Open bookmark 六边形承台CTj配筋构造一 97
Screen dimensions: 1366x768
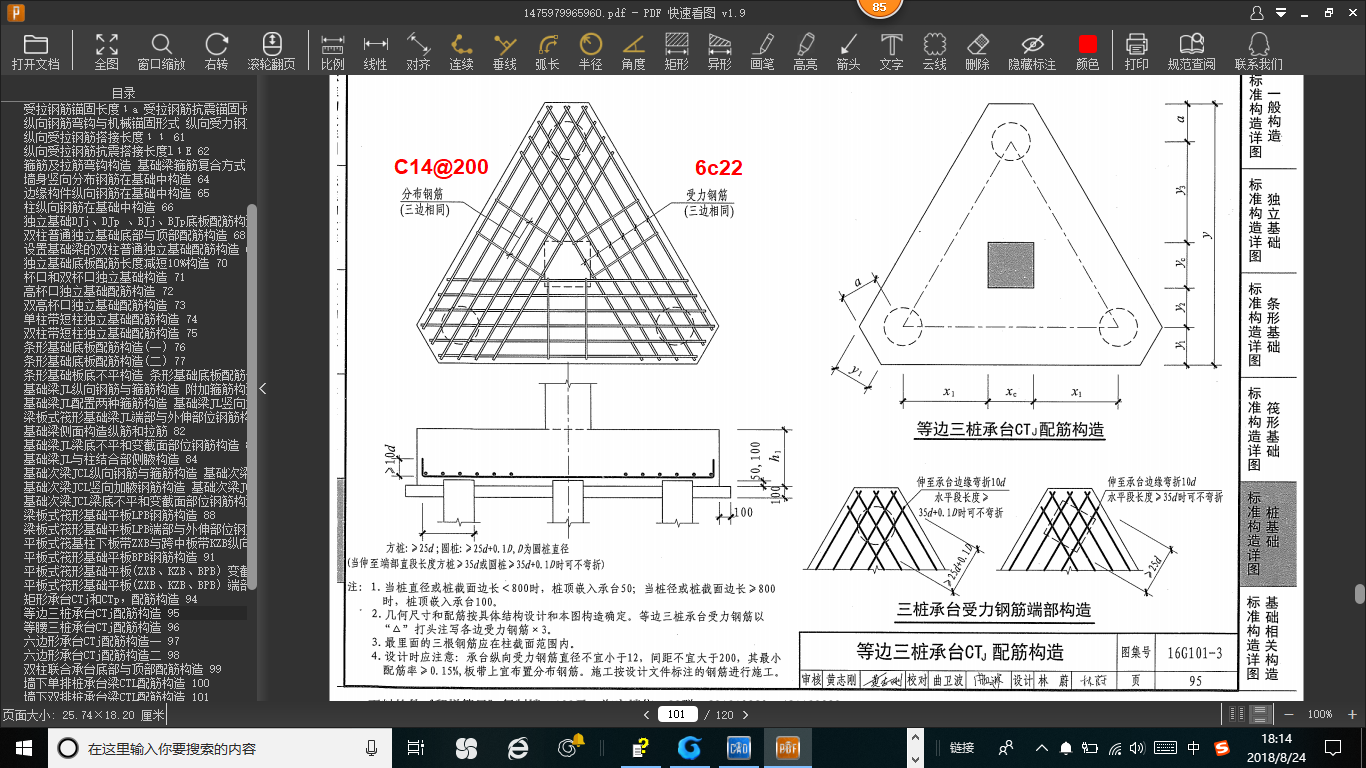click(101, 641)
